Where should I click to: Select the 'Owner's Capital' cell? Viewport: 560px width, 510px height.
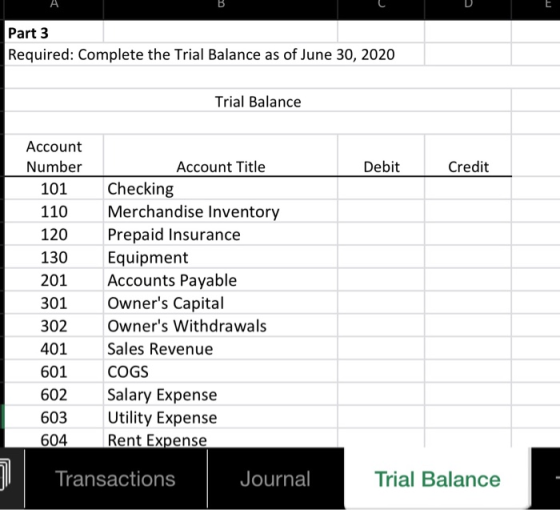(220, 303)
